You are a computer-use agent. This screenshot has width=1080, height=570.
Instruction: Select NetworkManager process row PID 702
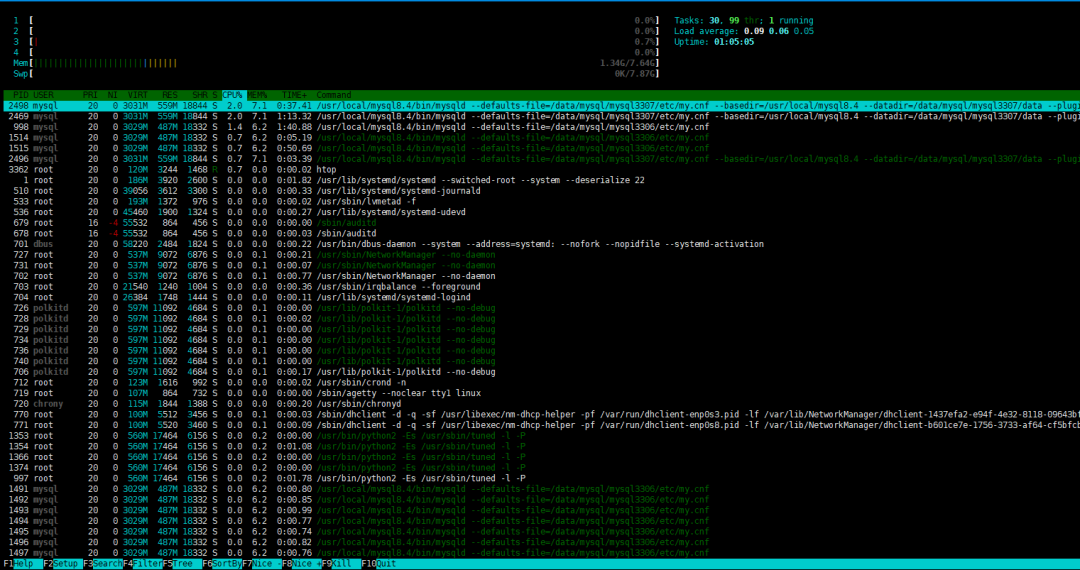click(x=540, y=276)
